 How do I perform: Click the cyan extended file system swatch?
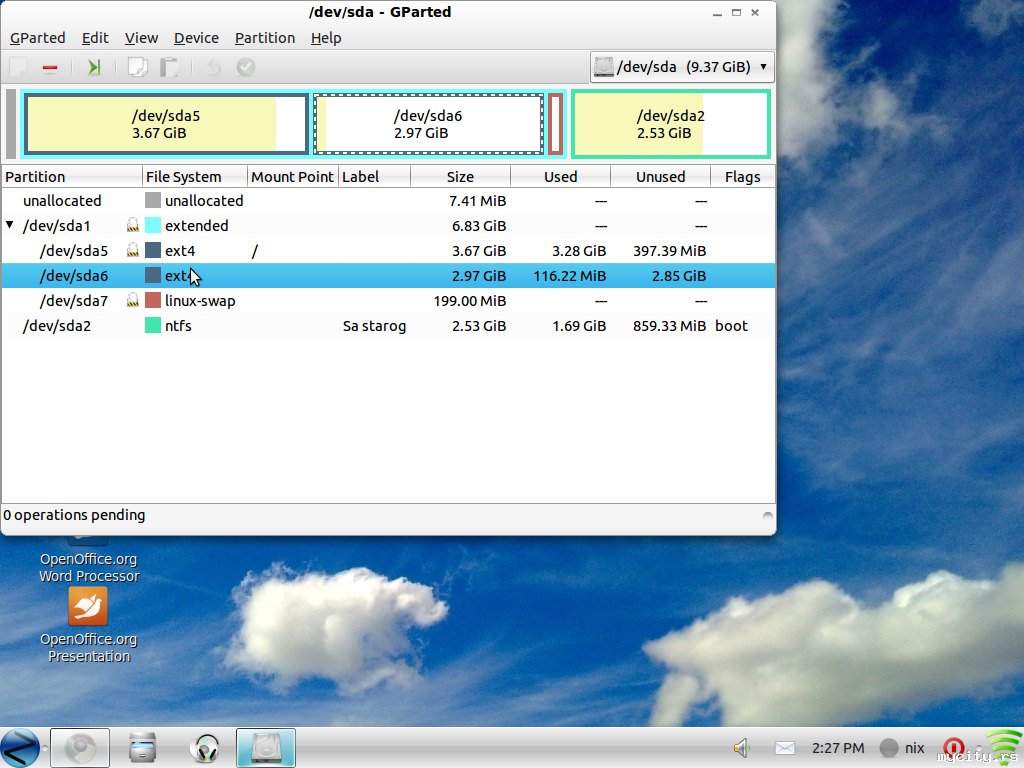pos(153,225)
